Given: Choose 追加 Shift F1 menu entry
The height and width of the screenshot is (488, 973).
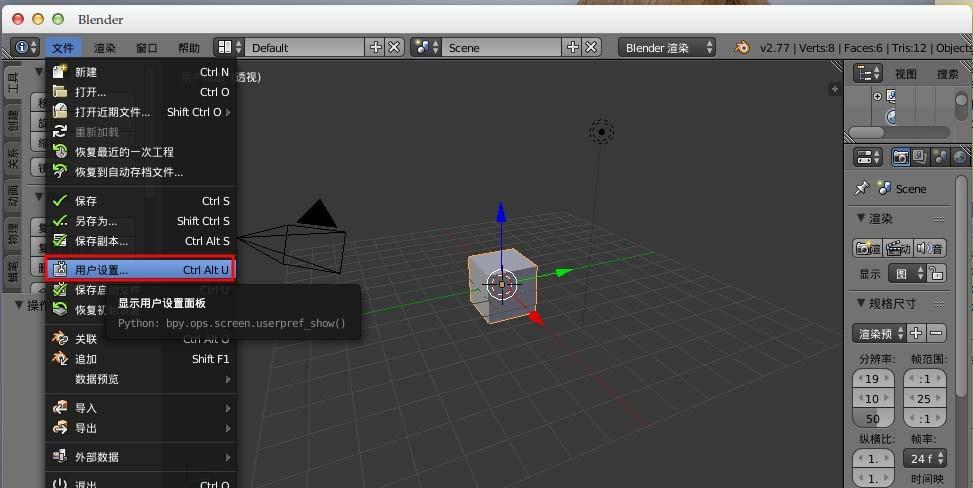Looking at the screenshot, I should (141, 359).
